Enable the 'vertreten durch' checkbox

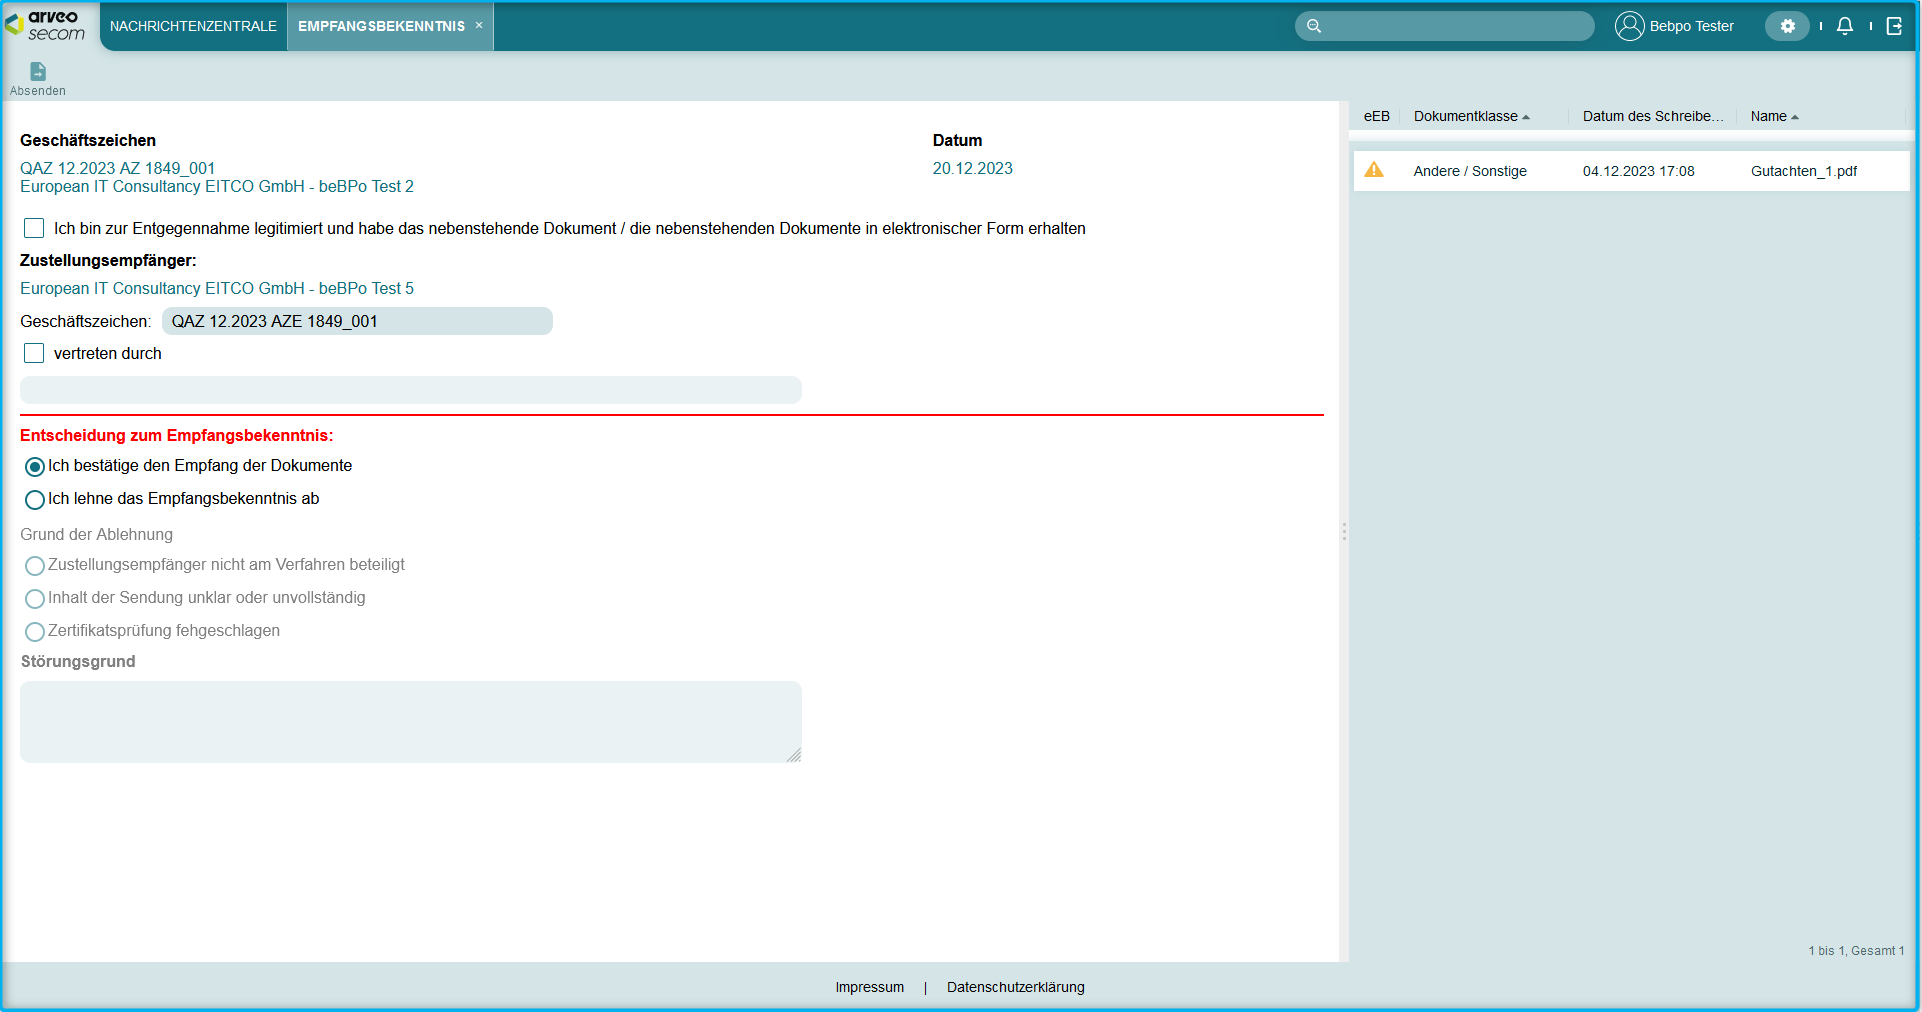click(34, 353)
